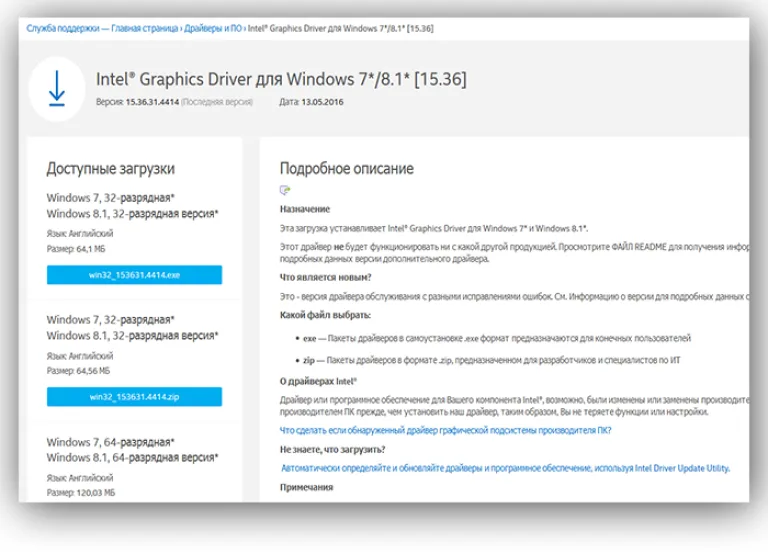Click the Доступные загрузки heading
Viewport: 768px width, 554px height.
[111, 169]
